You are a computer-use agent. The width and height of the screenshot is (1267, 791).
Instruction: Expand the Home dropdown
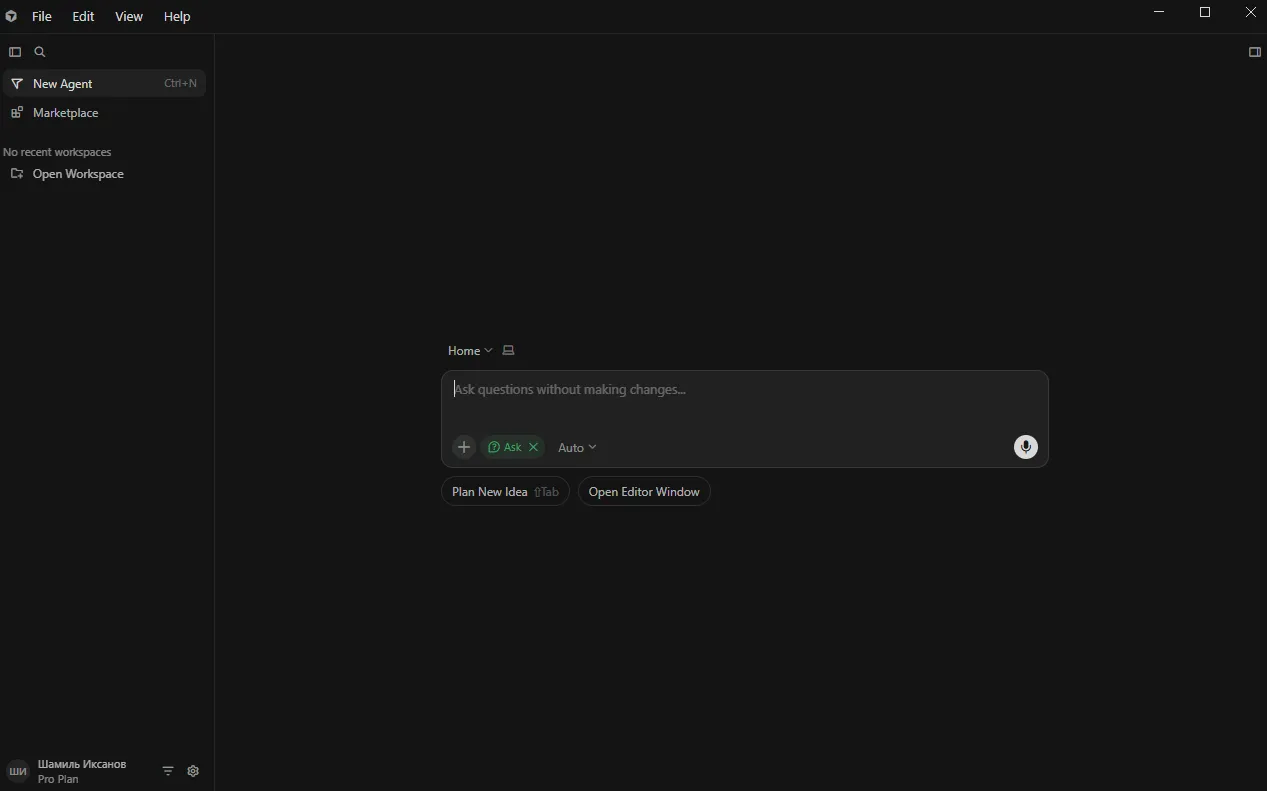(469, 350)
